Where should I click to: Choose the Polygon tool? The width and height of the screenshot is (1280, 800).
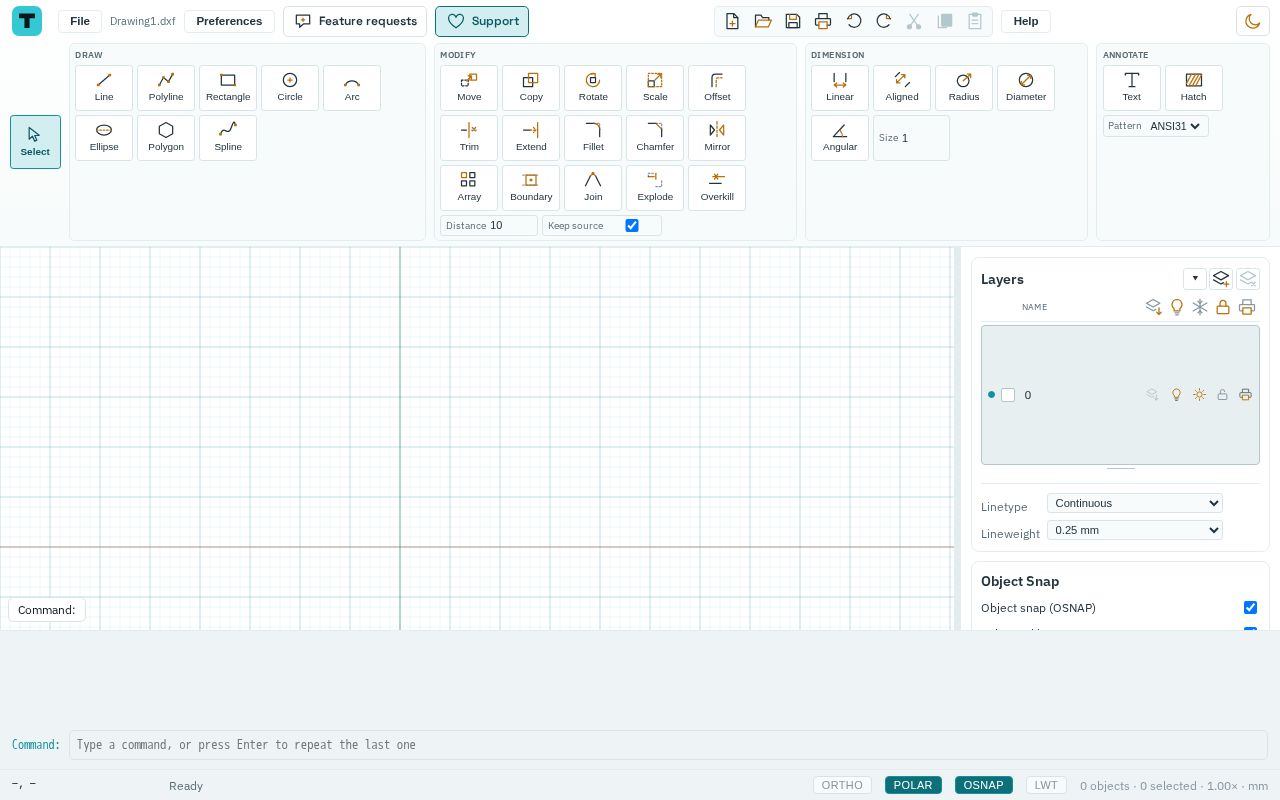click(x=166, y=138)
